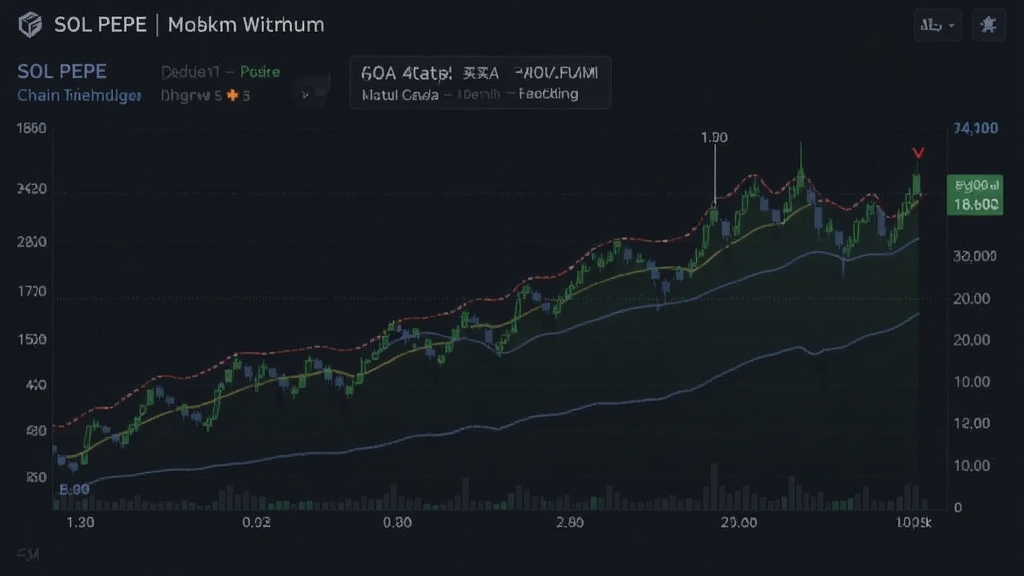Click the blue 34,100 top price axis label
Screen dimensions: 1024x576
[976, 128]
